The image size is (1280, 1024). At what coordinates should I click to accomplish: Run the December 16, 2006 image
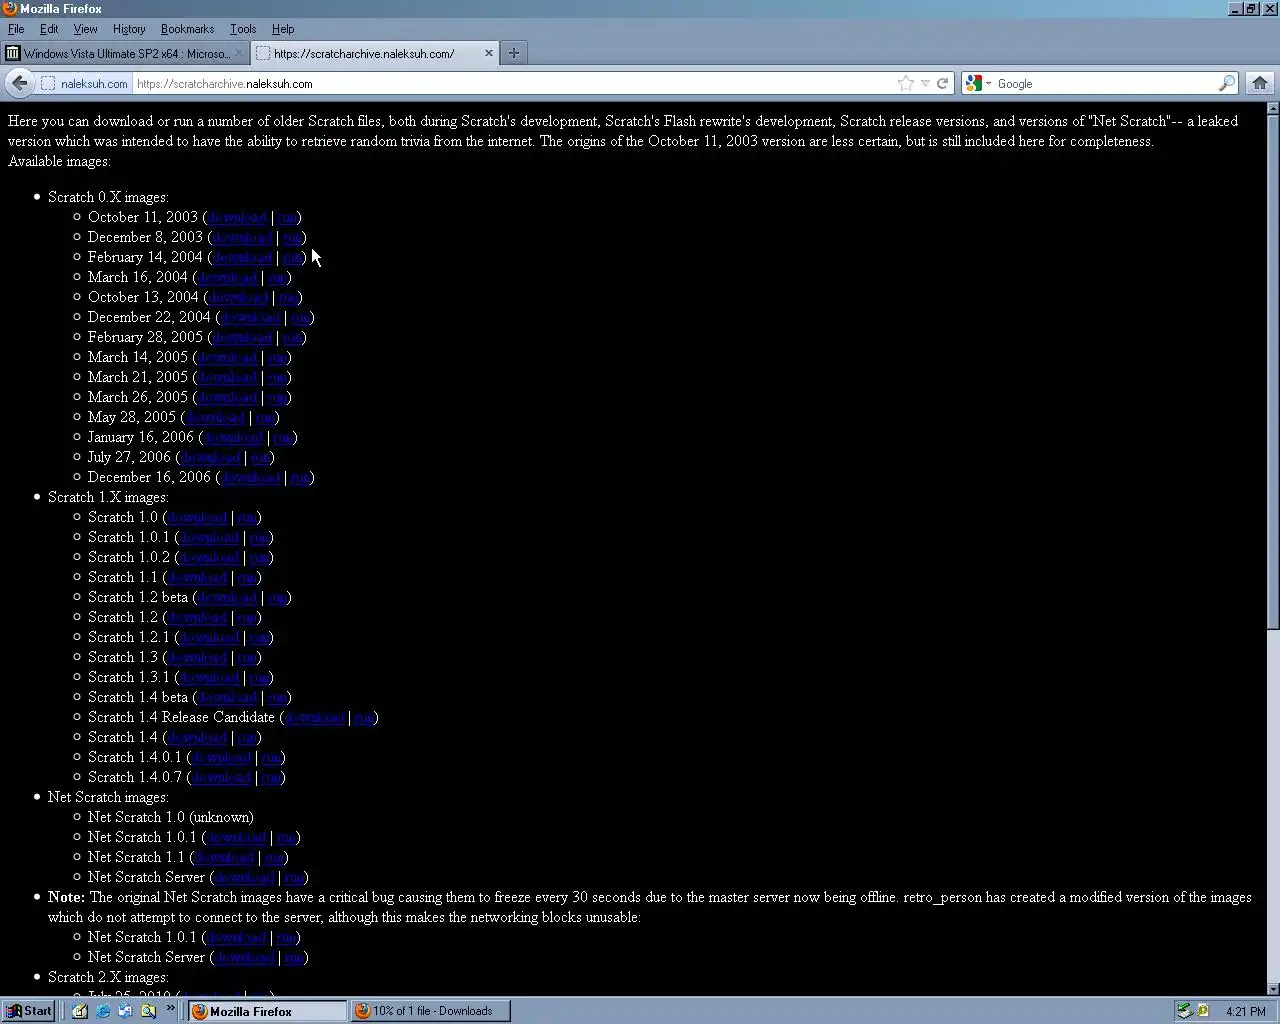pyautogui.click(x=299, y=477)
